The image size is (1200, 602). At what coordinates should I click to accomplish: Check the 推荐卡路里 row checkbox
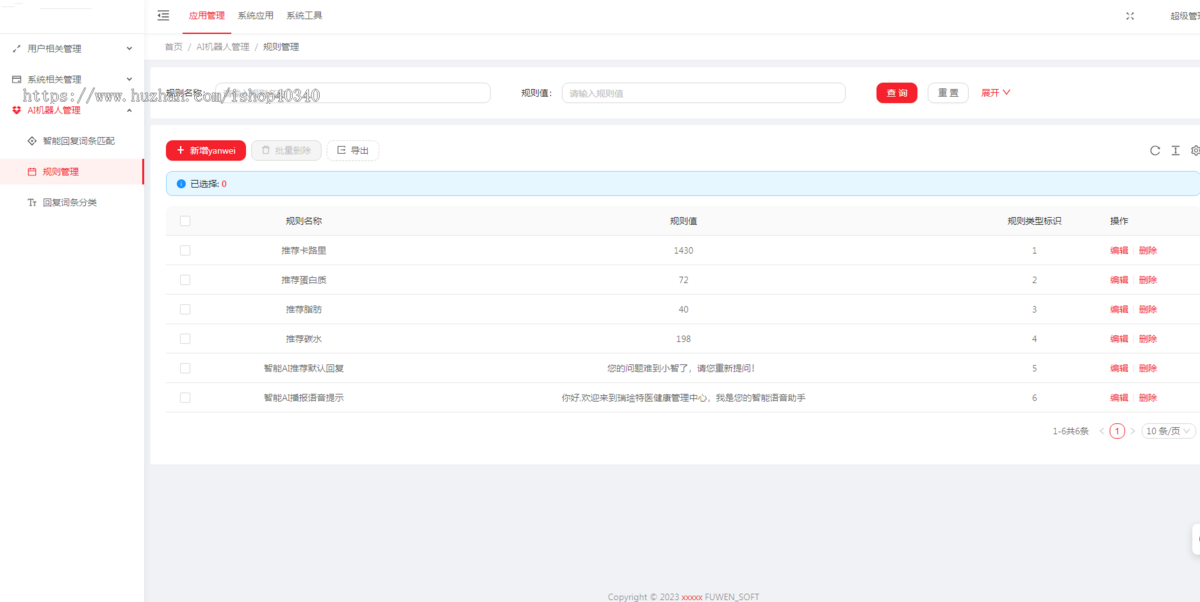click(185, 250)
